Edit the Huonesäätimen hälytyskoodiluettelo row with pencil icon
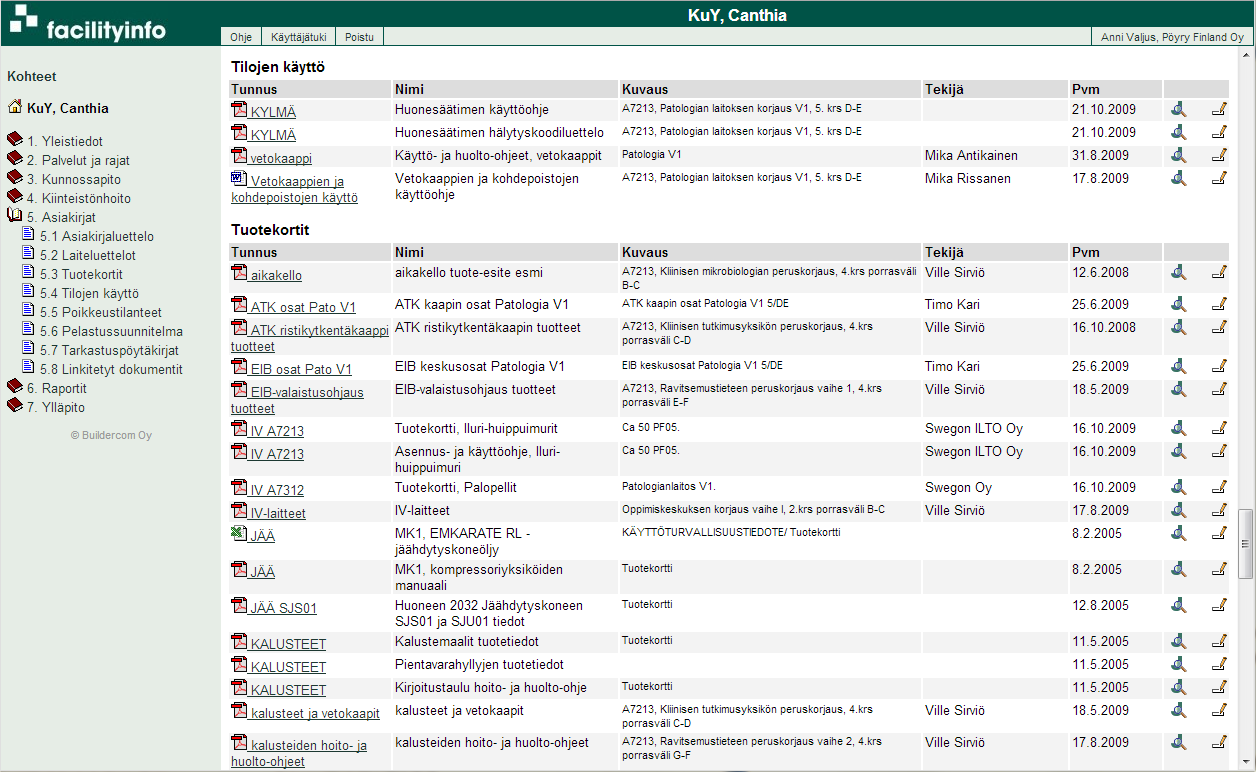The height and width of the screenshot is (772, 1256). 1219,132
